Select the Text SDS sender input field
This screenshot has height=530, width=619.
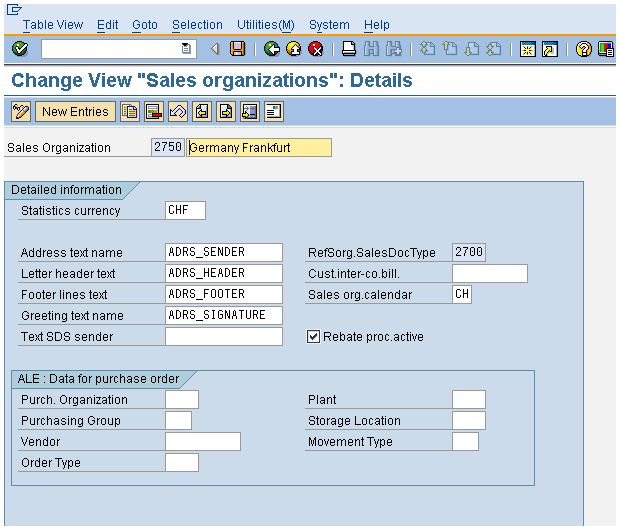(224, 337)
